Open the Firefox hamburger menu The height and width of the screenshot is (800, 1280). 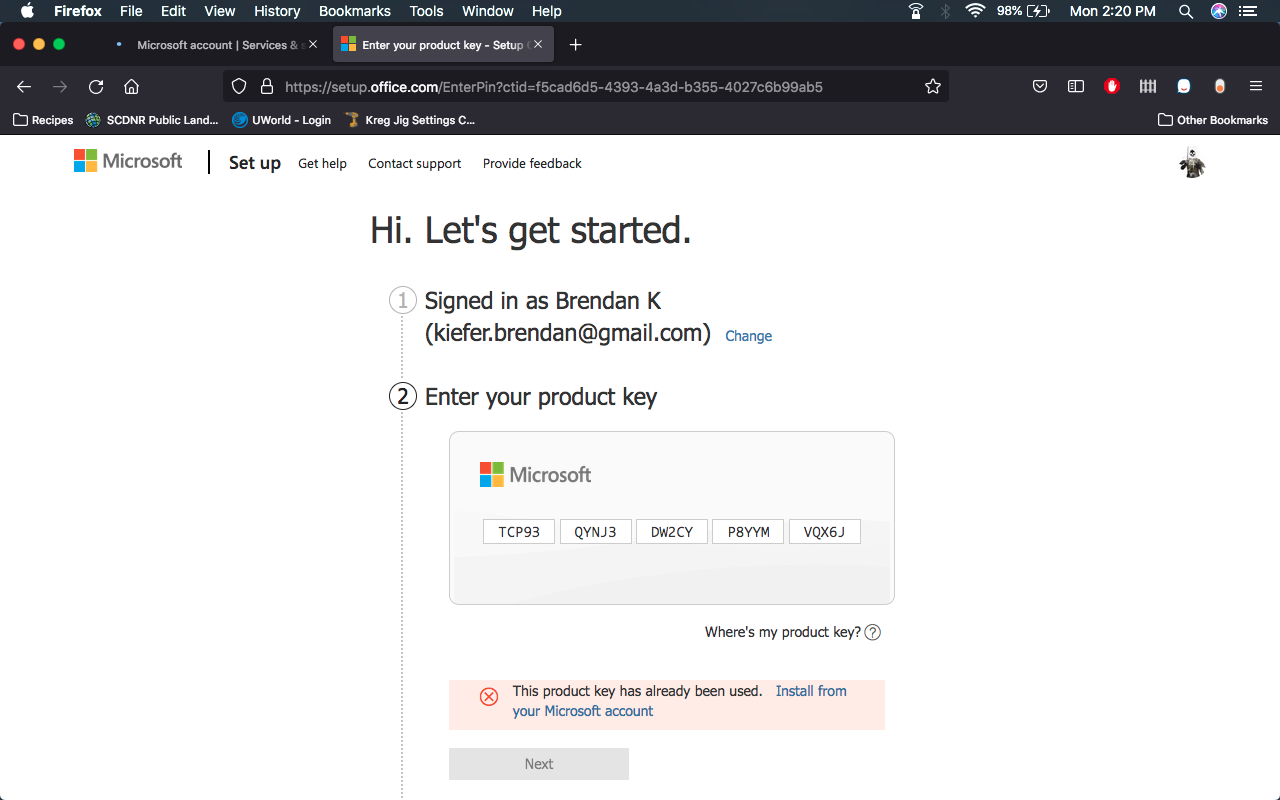(x=1256, y=87)
